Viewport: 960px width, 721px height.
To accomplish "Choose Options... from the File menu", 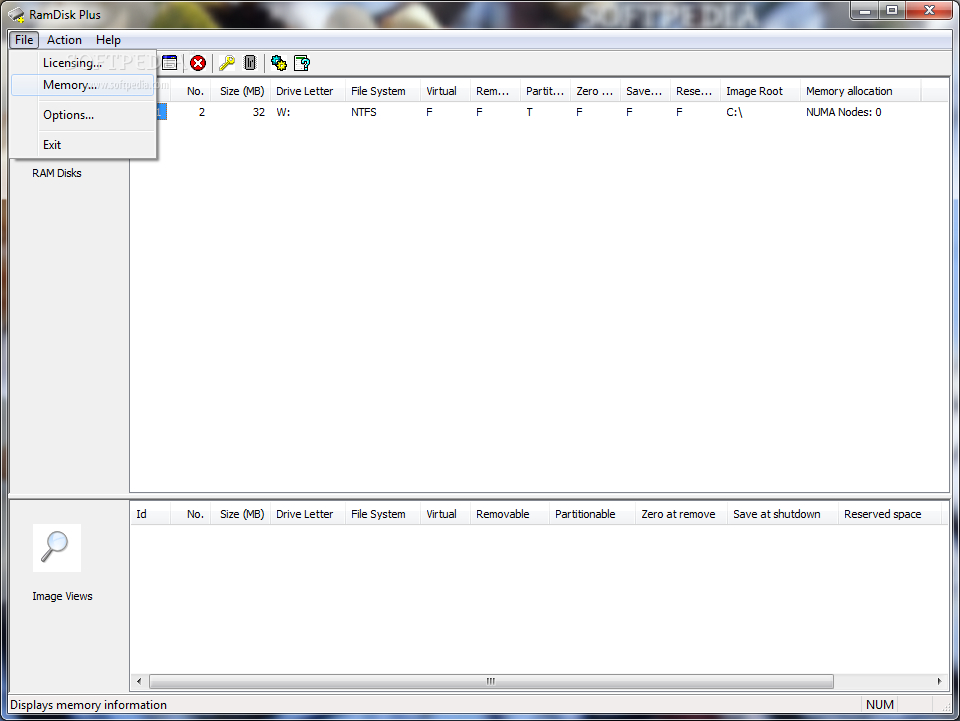I will pyautogui.click(x=83, y=114).
